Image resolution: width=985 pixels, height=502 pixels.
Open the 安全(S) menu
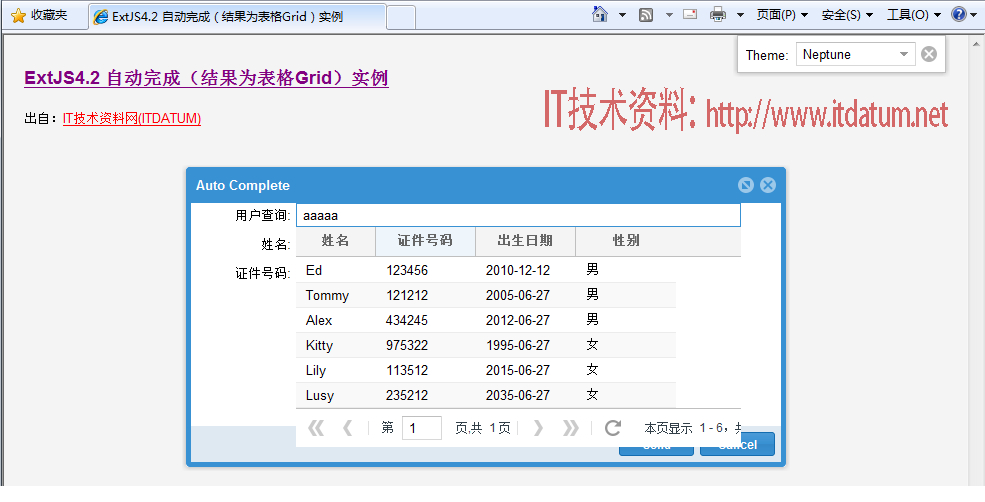[847, 15]
